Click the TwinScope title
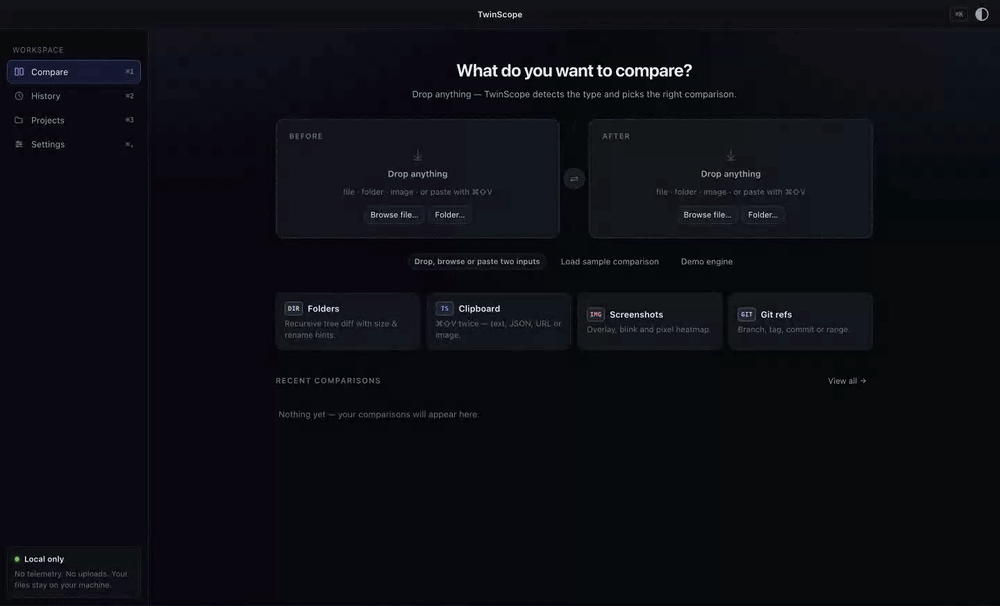 (500, 14)
